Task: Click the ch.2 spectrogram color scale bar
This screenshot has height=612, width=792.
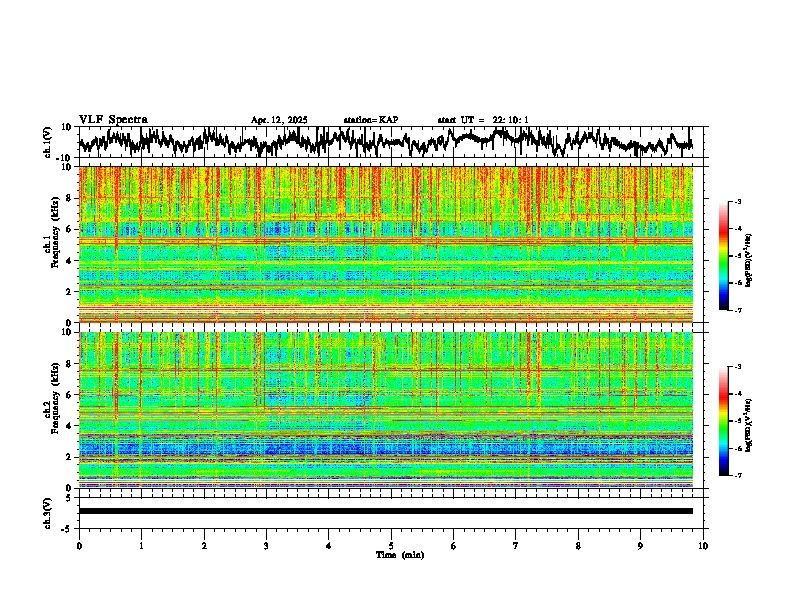Action: tap(723, 421)
